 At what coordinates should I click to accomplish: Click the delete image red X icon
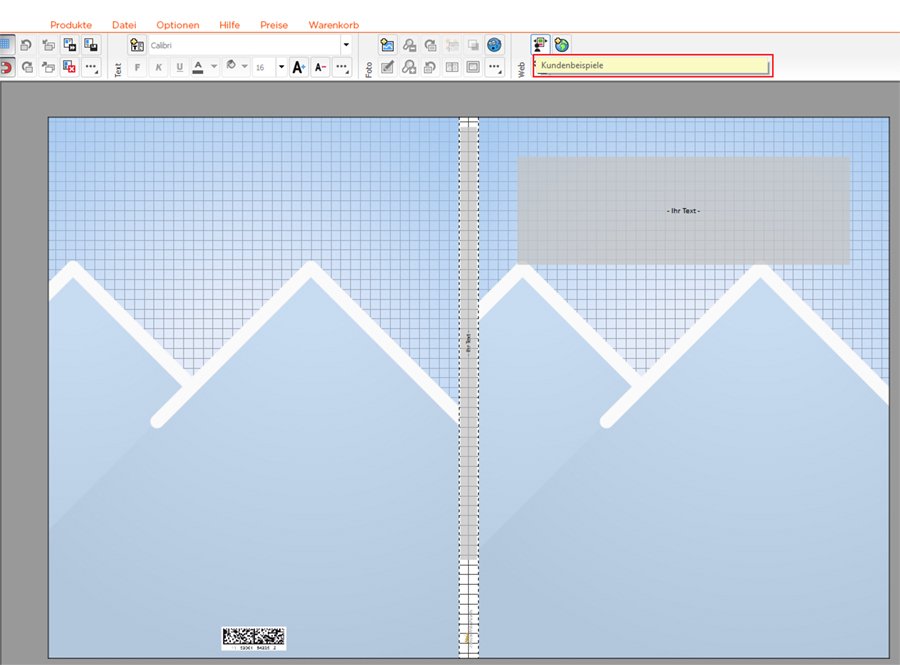click(x=69, y=67)
